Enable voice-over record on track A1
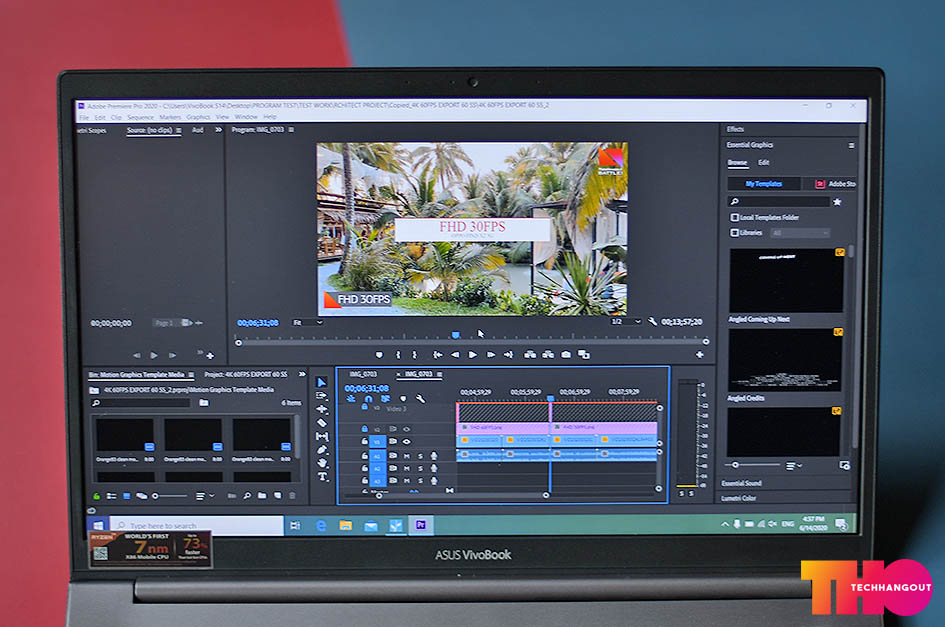945x627 pixels. click(x=434, y=456)
